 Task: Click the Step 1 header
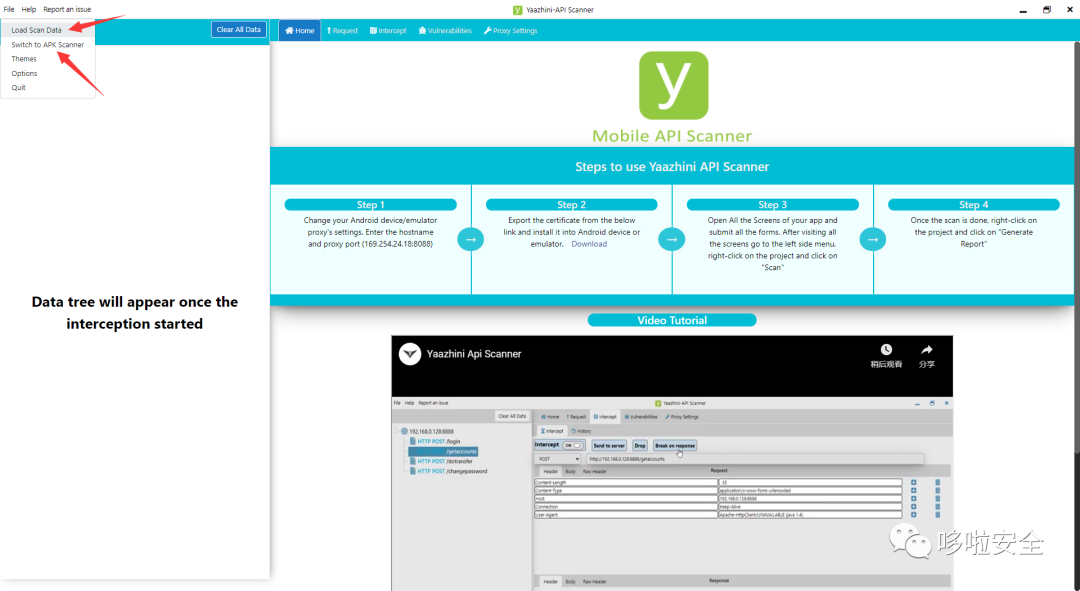point(371,205)
